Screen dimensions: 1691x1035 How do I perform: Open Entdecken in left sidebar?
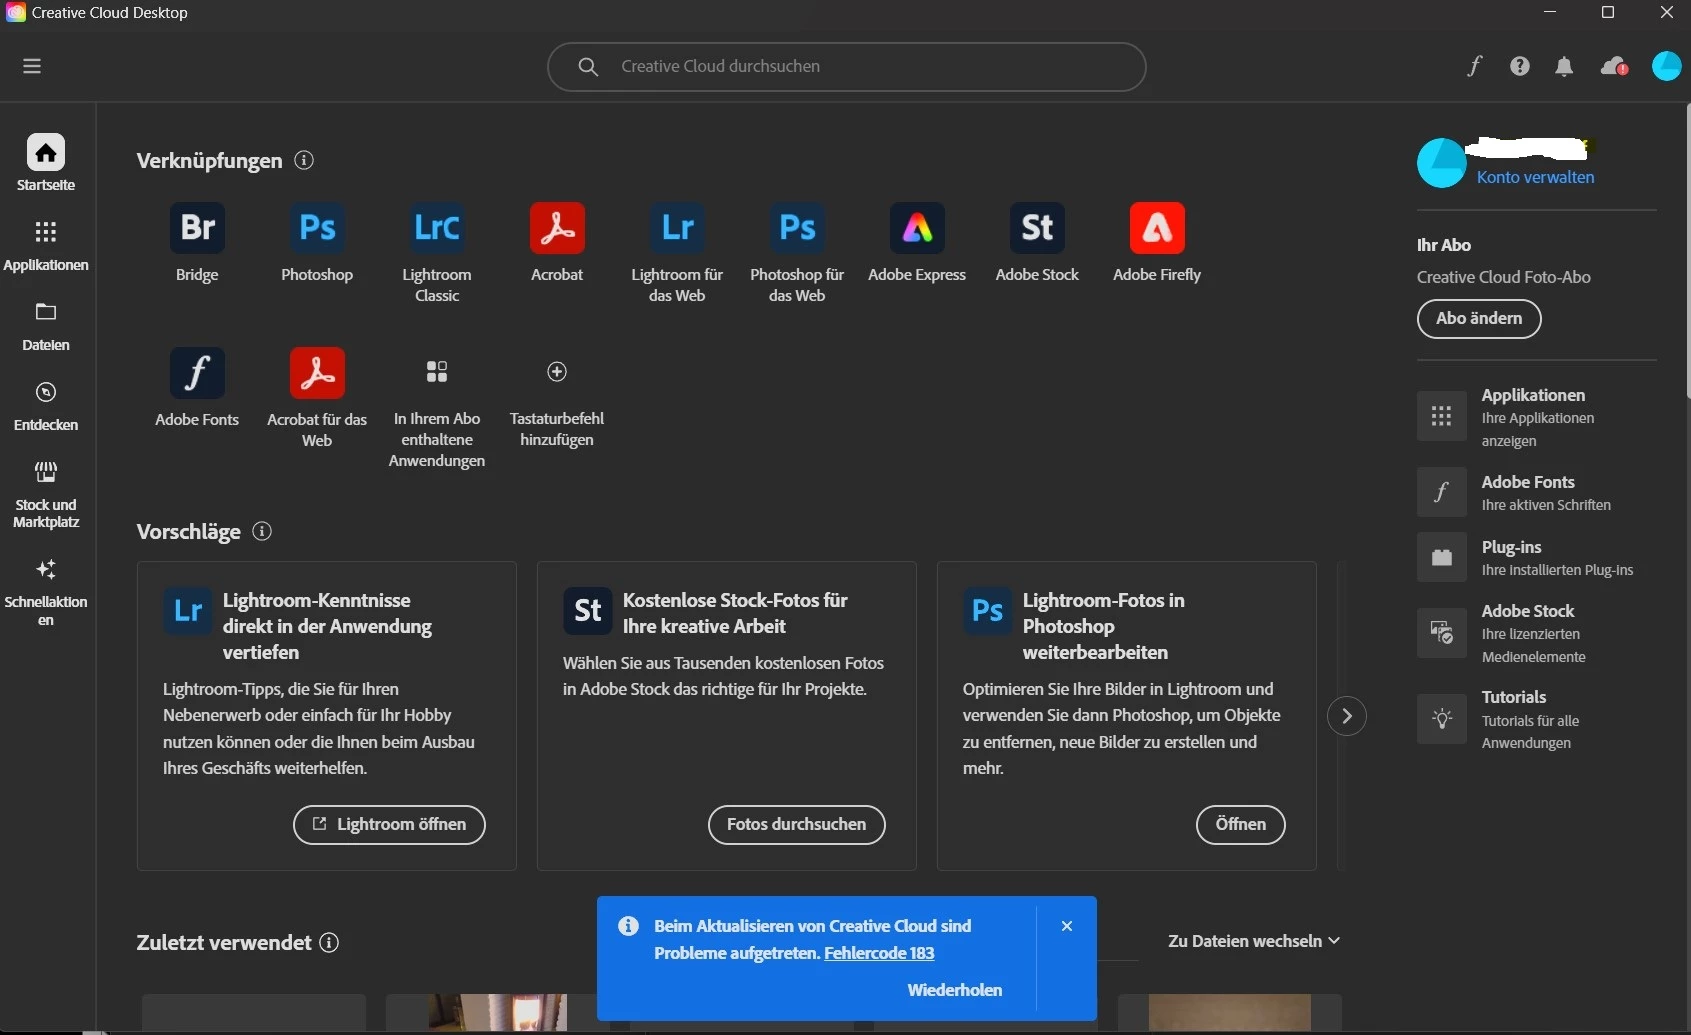click(x=46, y=405)
